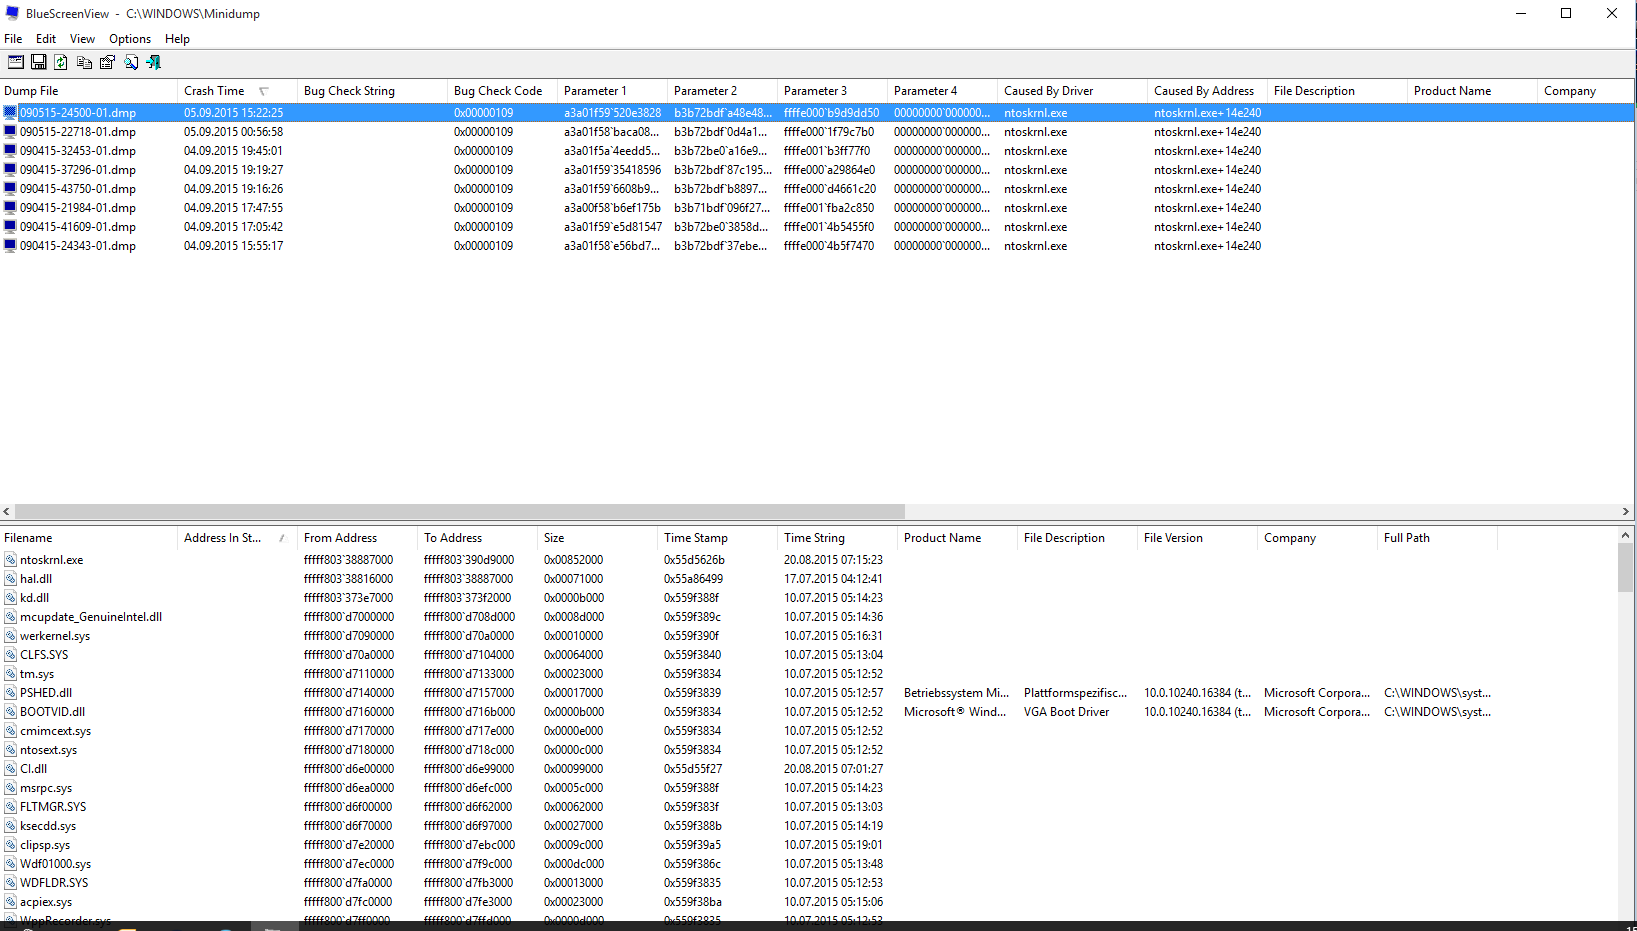Click parameter fffe000`a29864e0 cell
Image resolution: width=1637 pixels, height=931 pixels.
pos(829,170)
